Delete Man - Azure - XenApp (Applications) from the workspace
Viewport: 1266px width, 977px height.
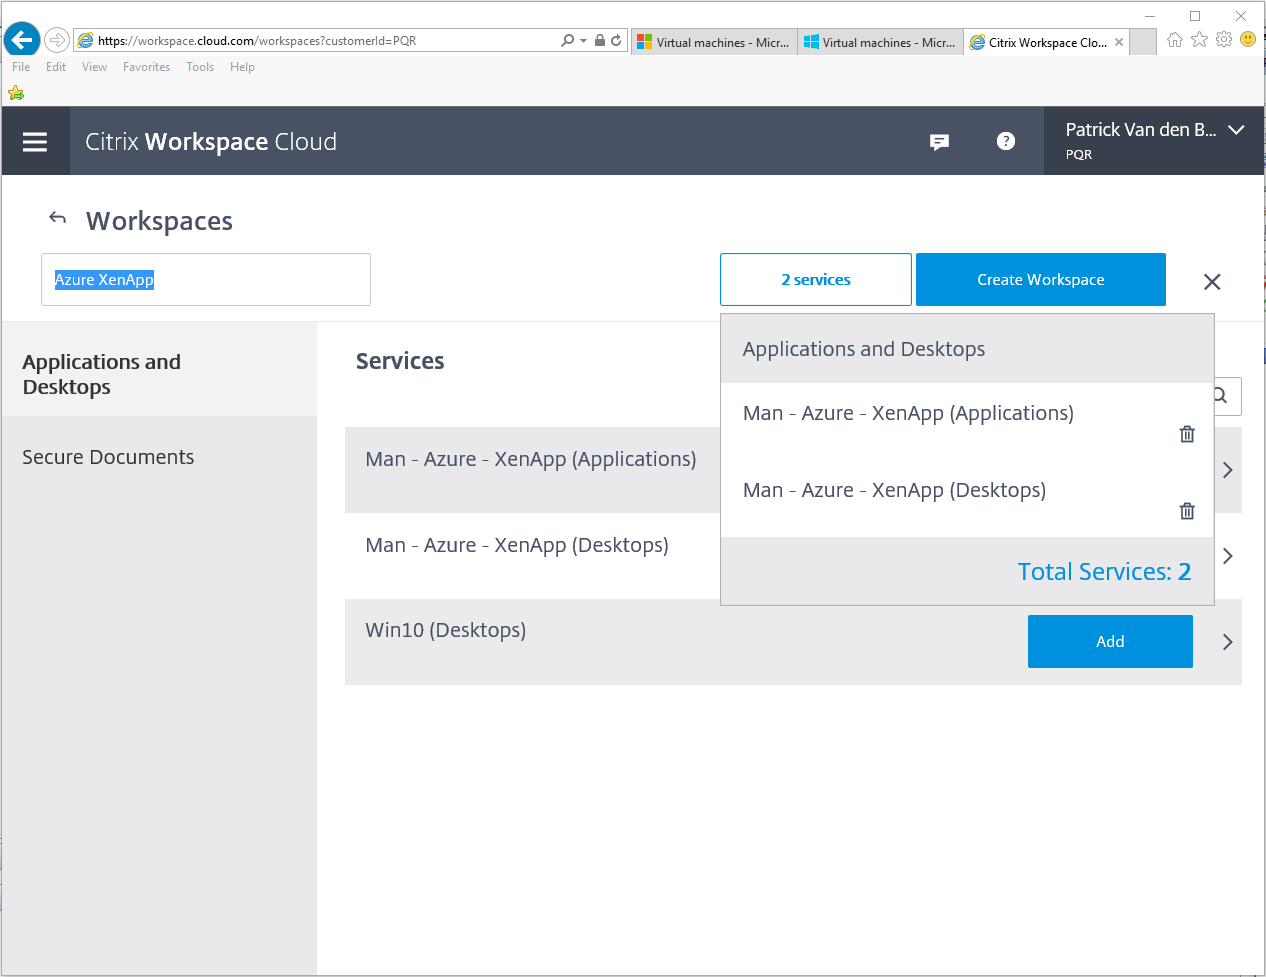click(x=1187, y=434)
